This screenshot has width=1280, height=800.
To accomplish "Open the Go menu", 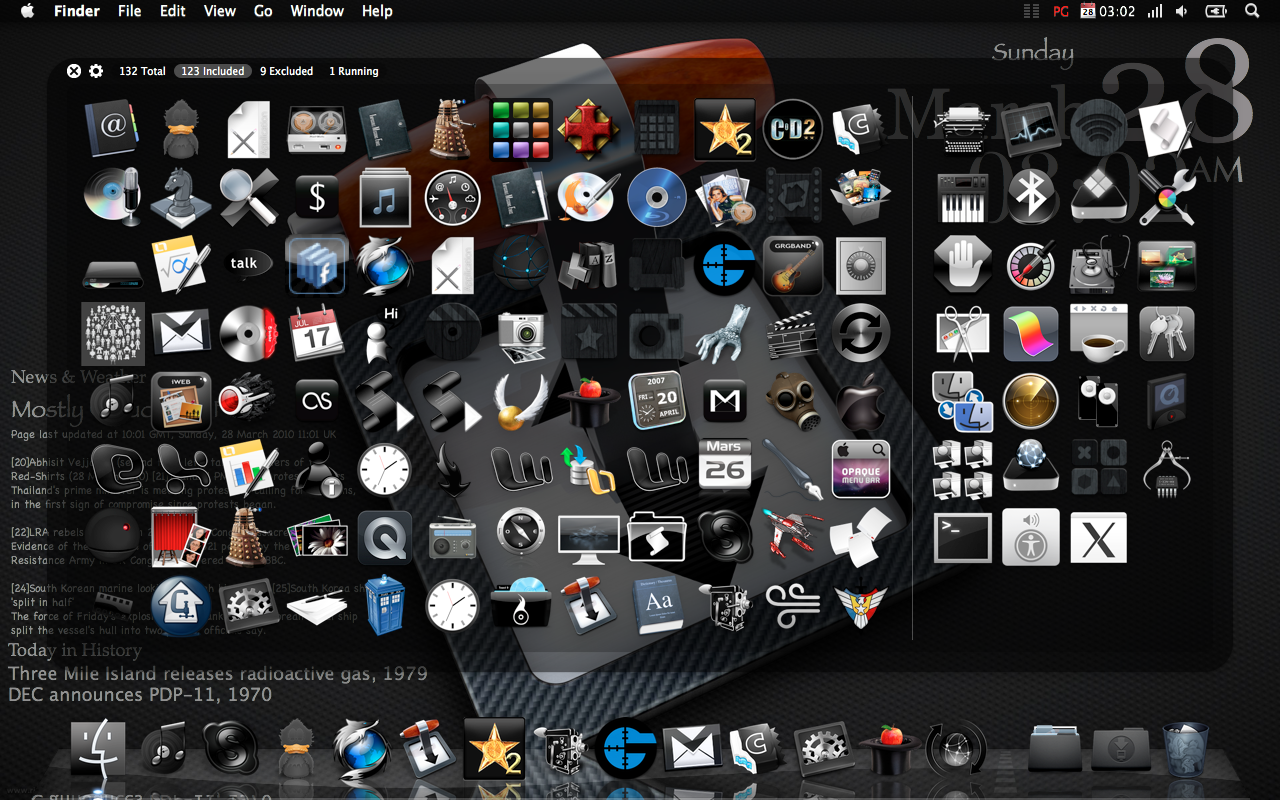I will (x=263, y=11).
